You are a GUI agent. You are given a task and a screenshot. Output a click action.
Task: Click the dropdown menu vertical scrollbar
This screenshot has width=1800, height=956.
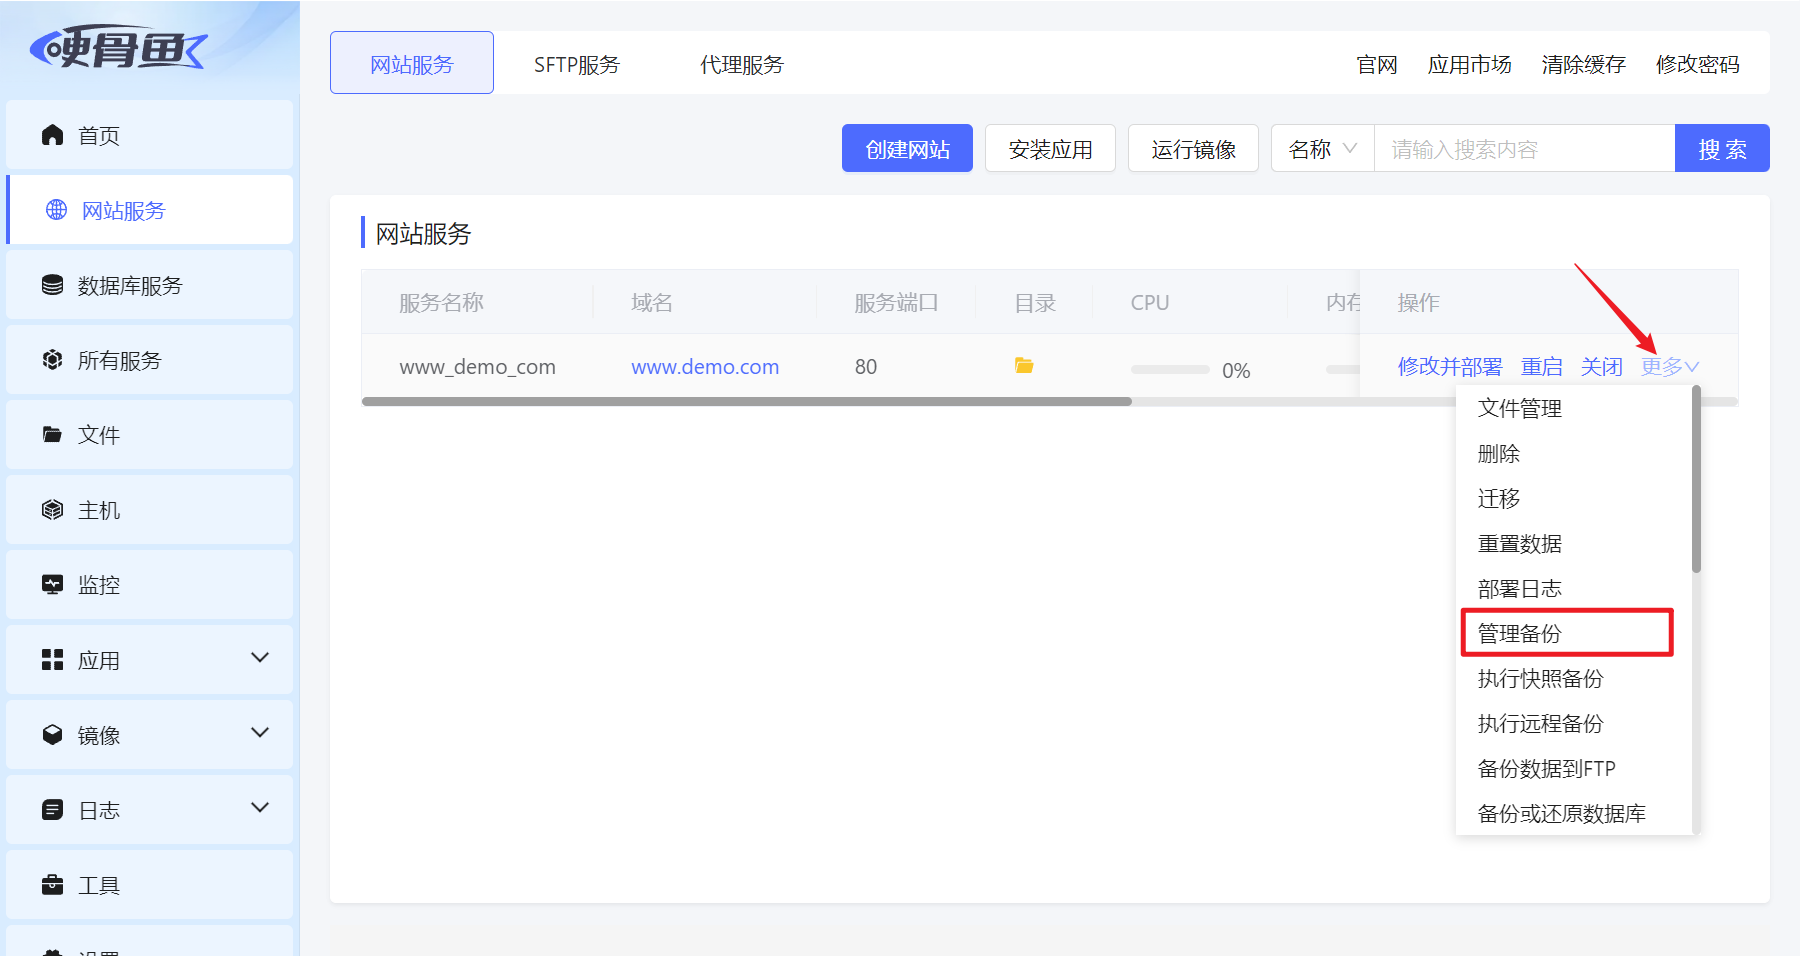point(1696,480)
